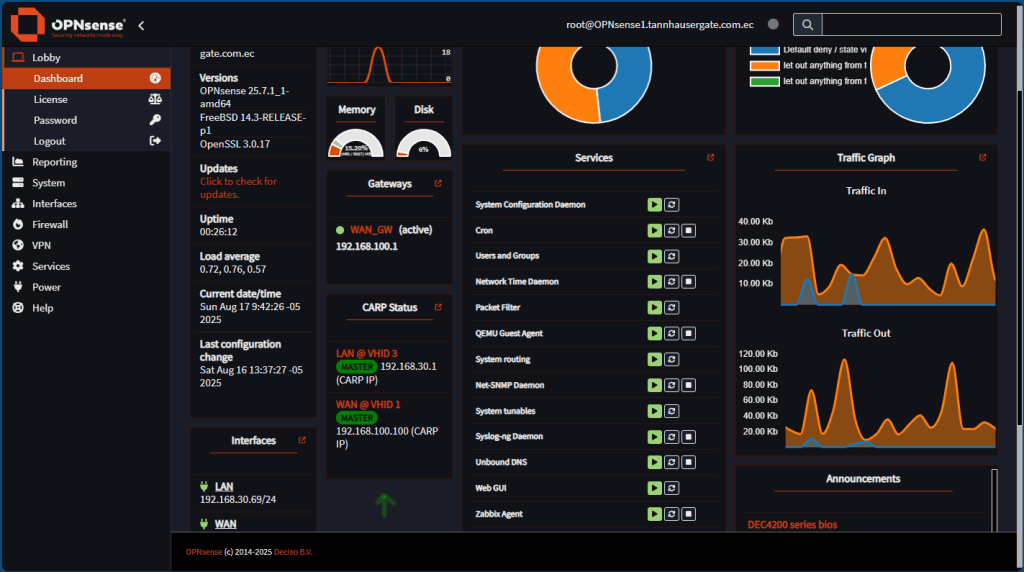Click the Traffic Graph widget link icon
1024x572 pixels.
[984, 158]
